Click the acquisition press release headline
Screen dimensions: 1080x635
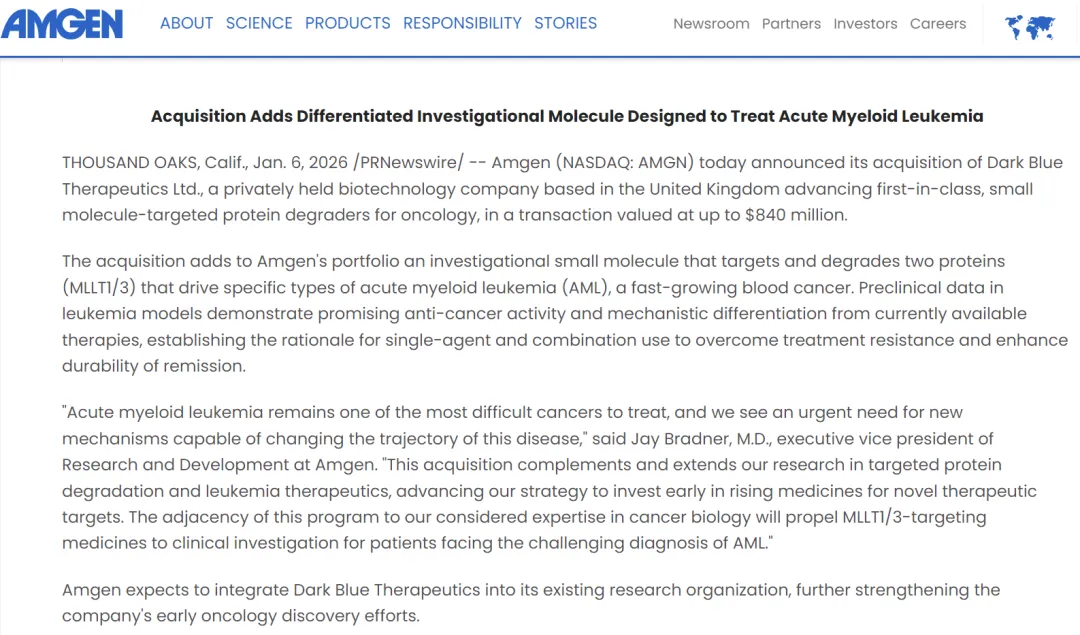567,116
